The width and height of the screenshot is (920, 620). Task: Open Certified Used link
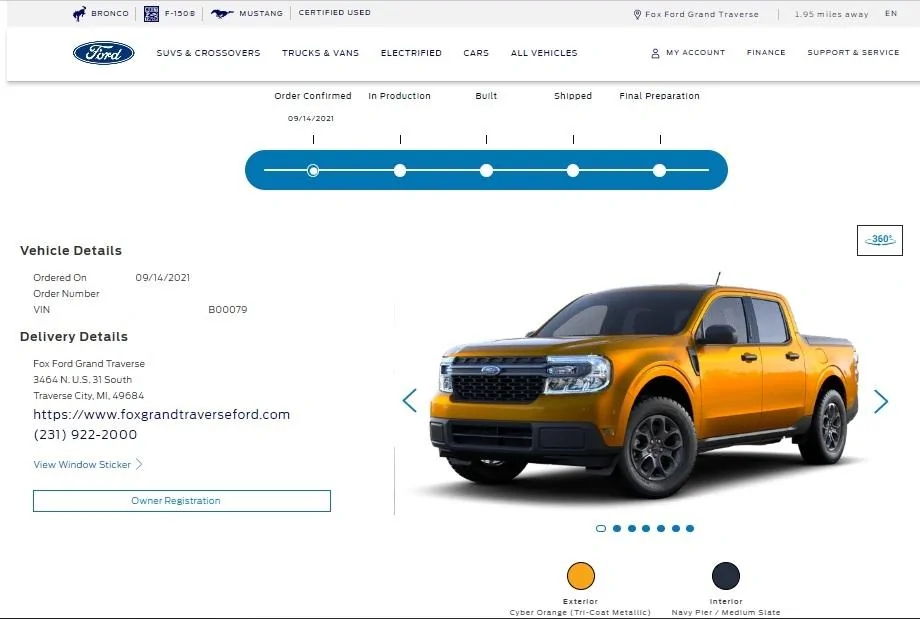(x=334, y=12)
